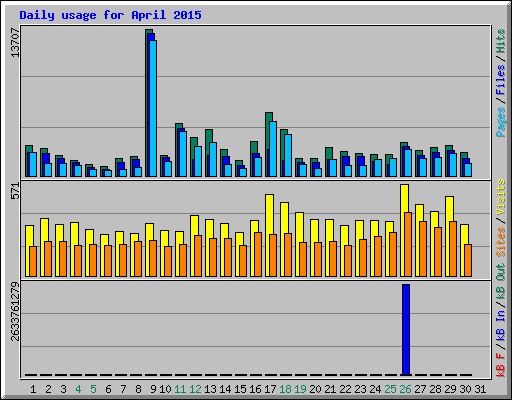Click the 'kB F' legend label
512x400 pixels.
500,365
